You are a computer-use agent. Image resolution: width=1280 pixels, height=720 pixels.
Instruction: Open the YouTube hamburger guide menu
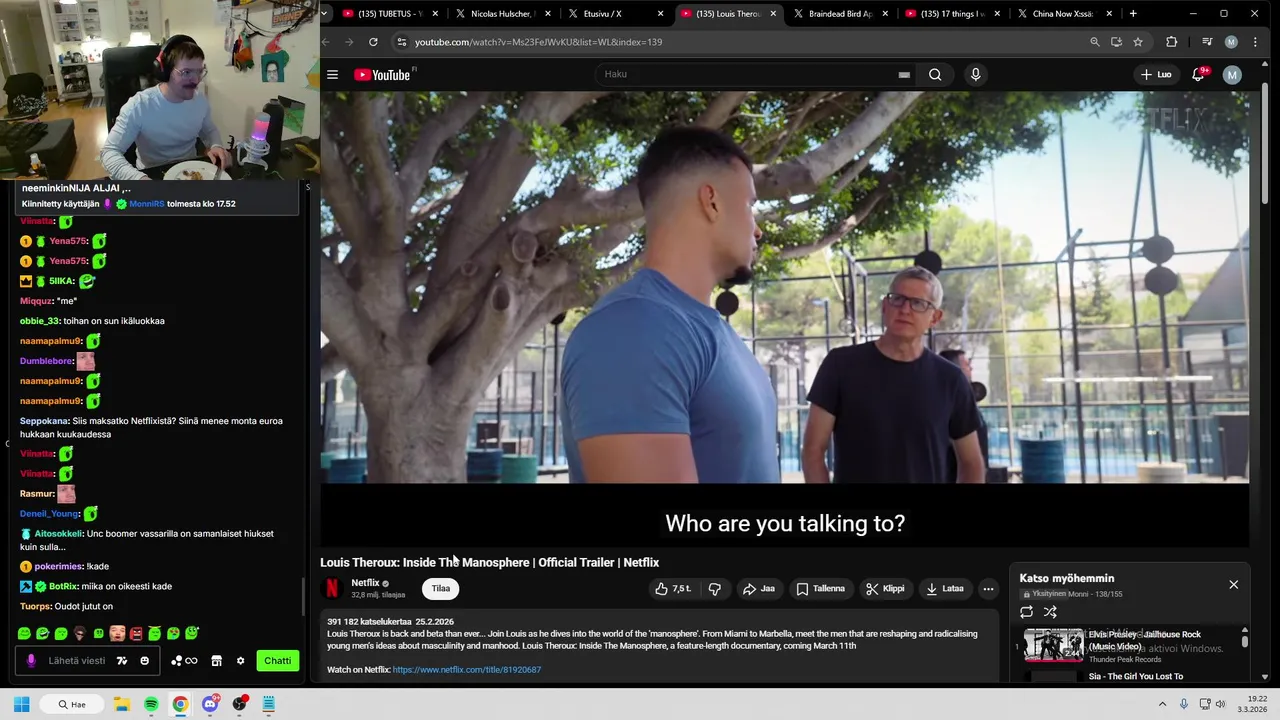(332, 74)
